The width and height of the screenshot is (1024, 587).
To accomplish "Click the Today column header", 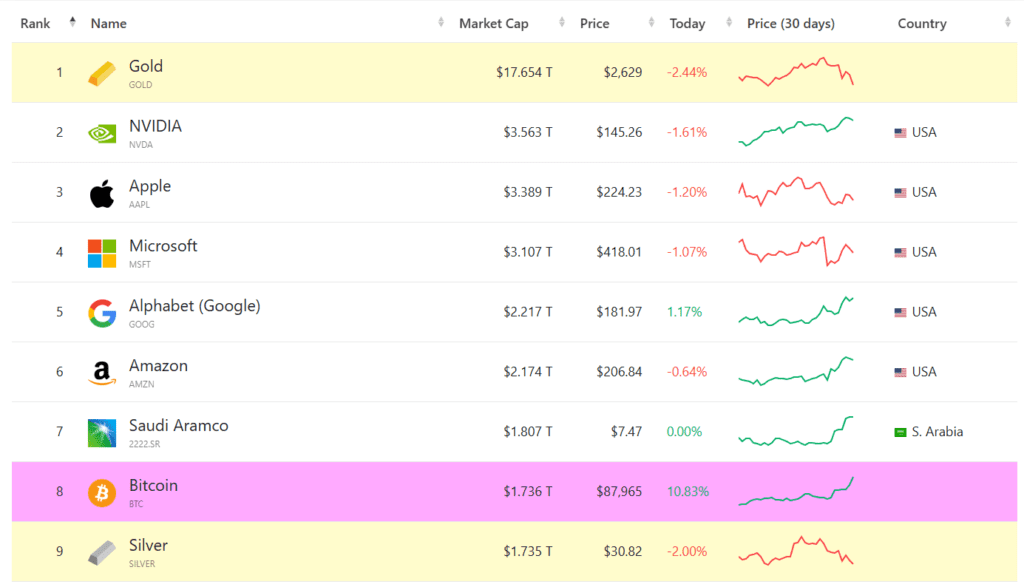I will click(687, 24).
